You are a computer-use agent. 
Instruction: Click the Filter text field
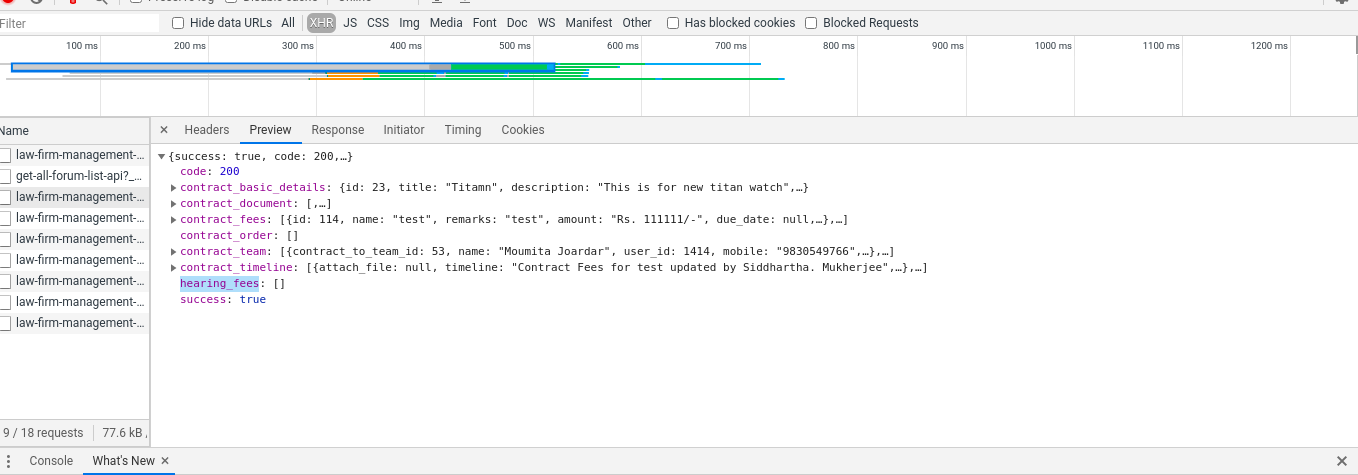coord(78,23)
